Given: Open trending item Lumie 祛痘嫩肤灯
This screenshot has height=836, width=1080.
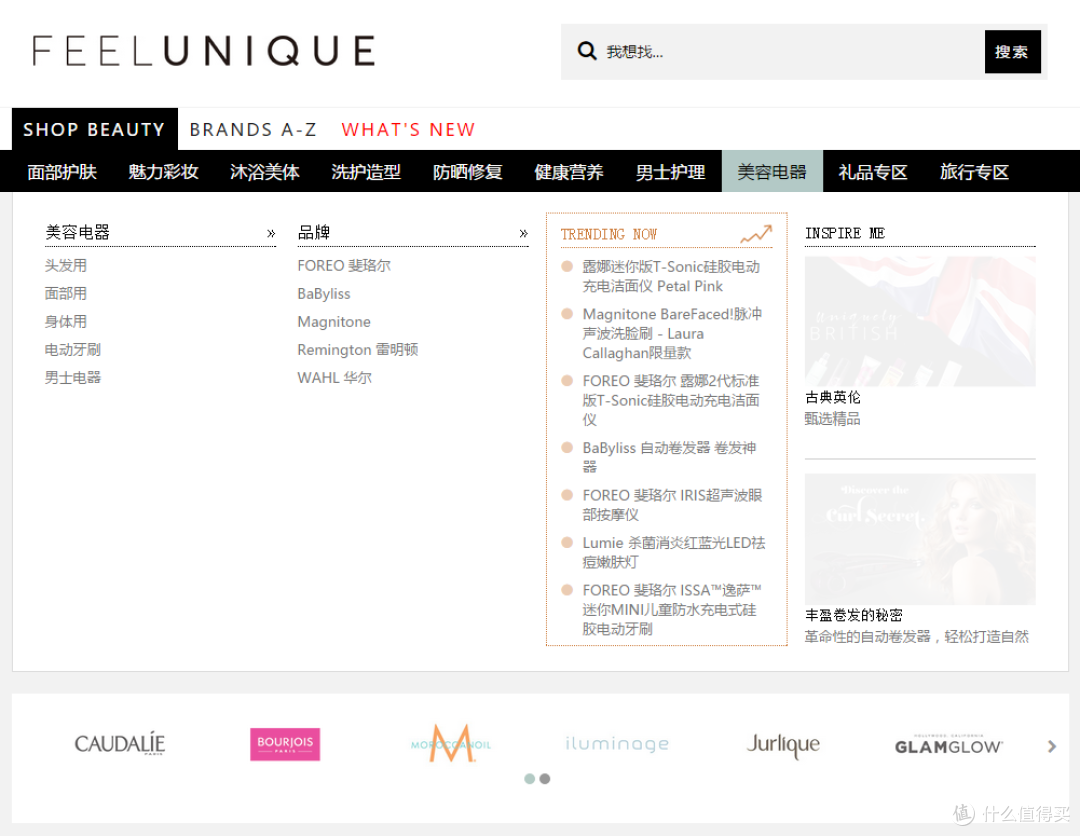Looking at the screenshot, I should [x=674, y=552].
